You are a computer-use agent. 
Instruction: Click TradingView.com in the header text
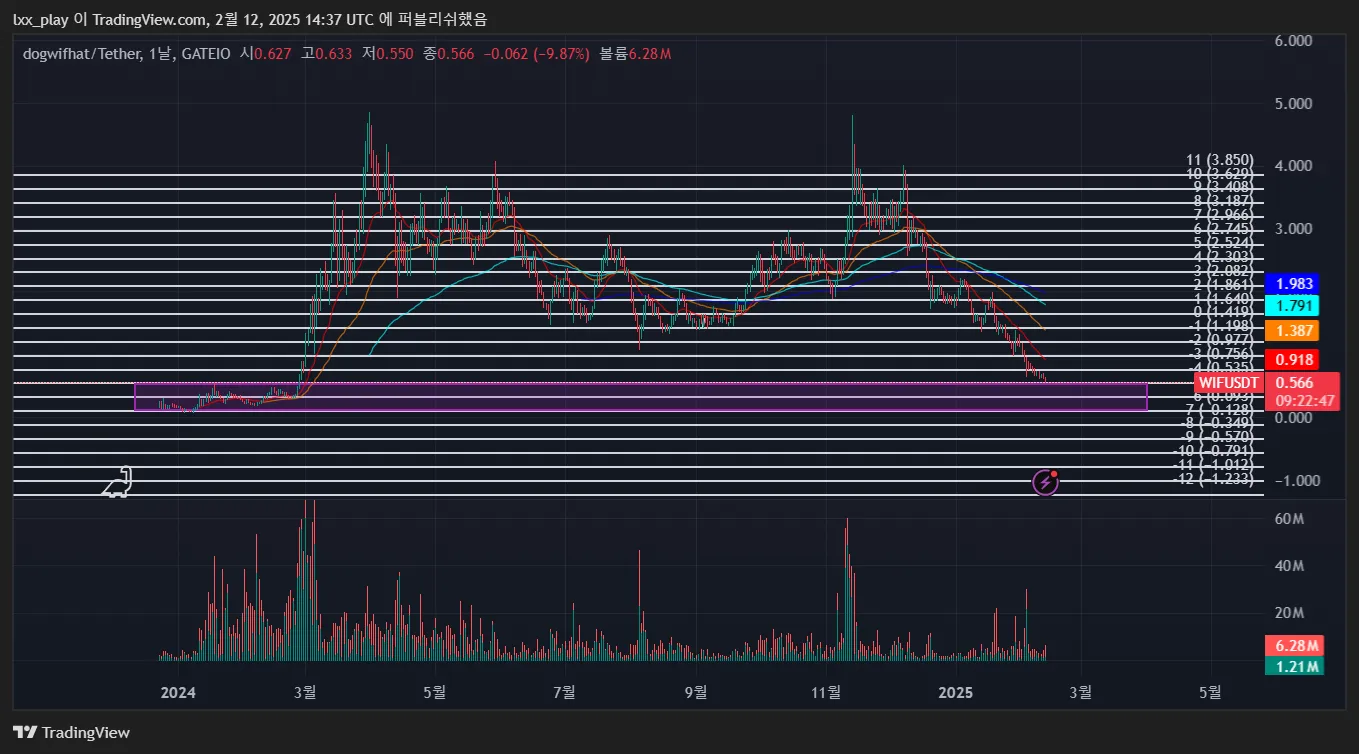pos(149,19)
